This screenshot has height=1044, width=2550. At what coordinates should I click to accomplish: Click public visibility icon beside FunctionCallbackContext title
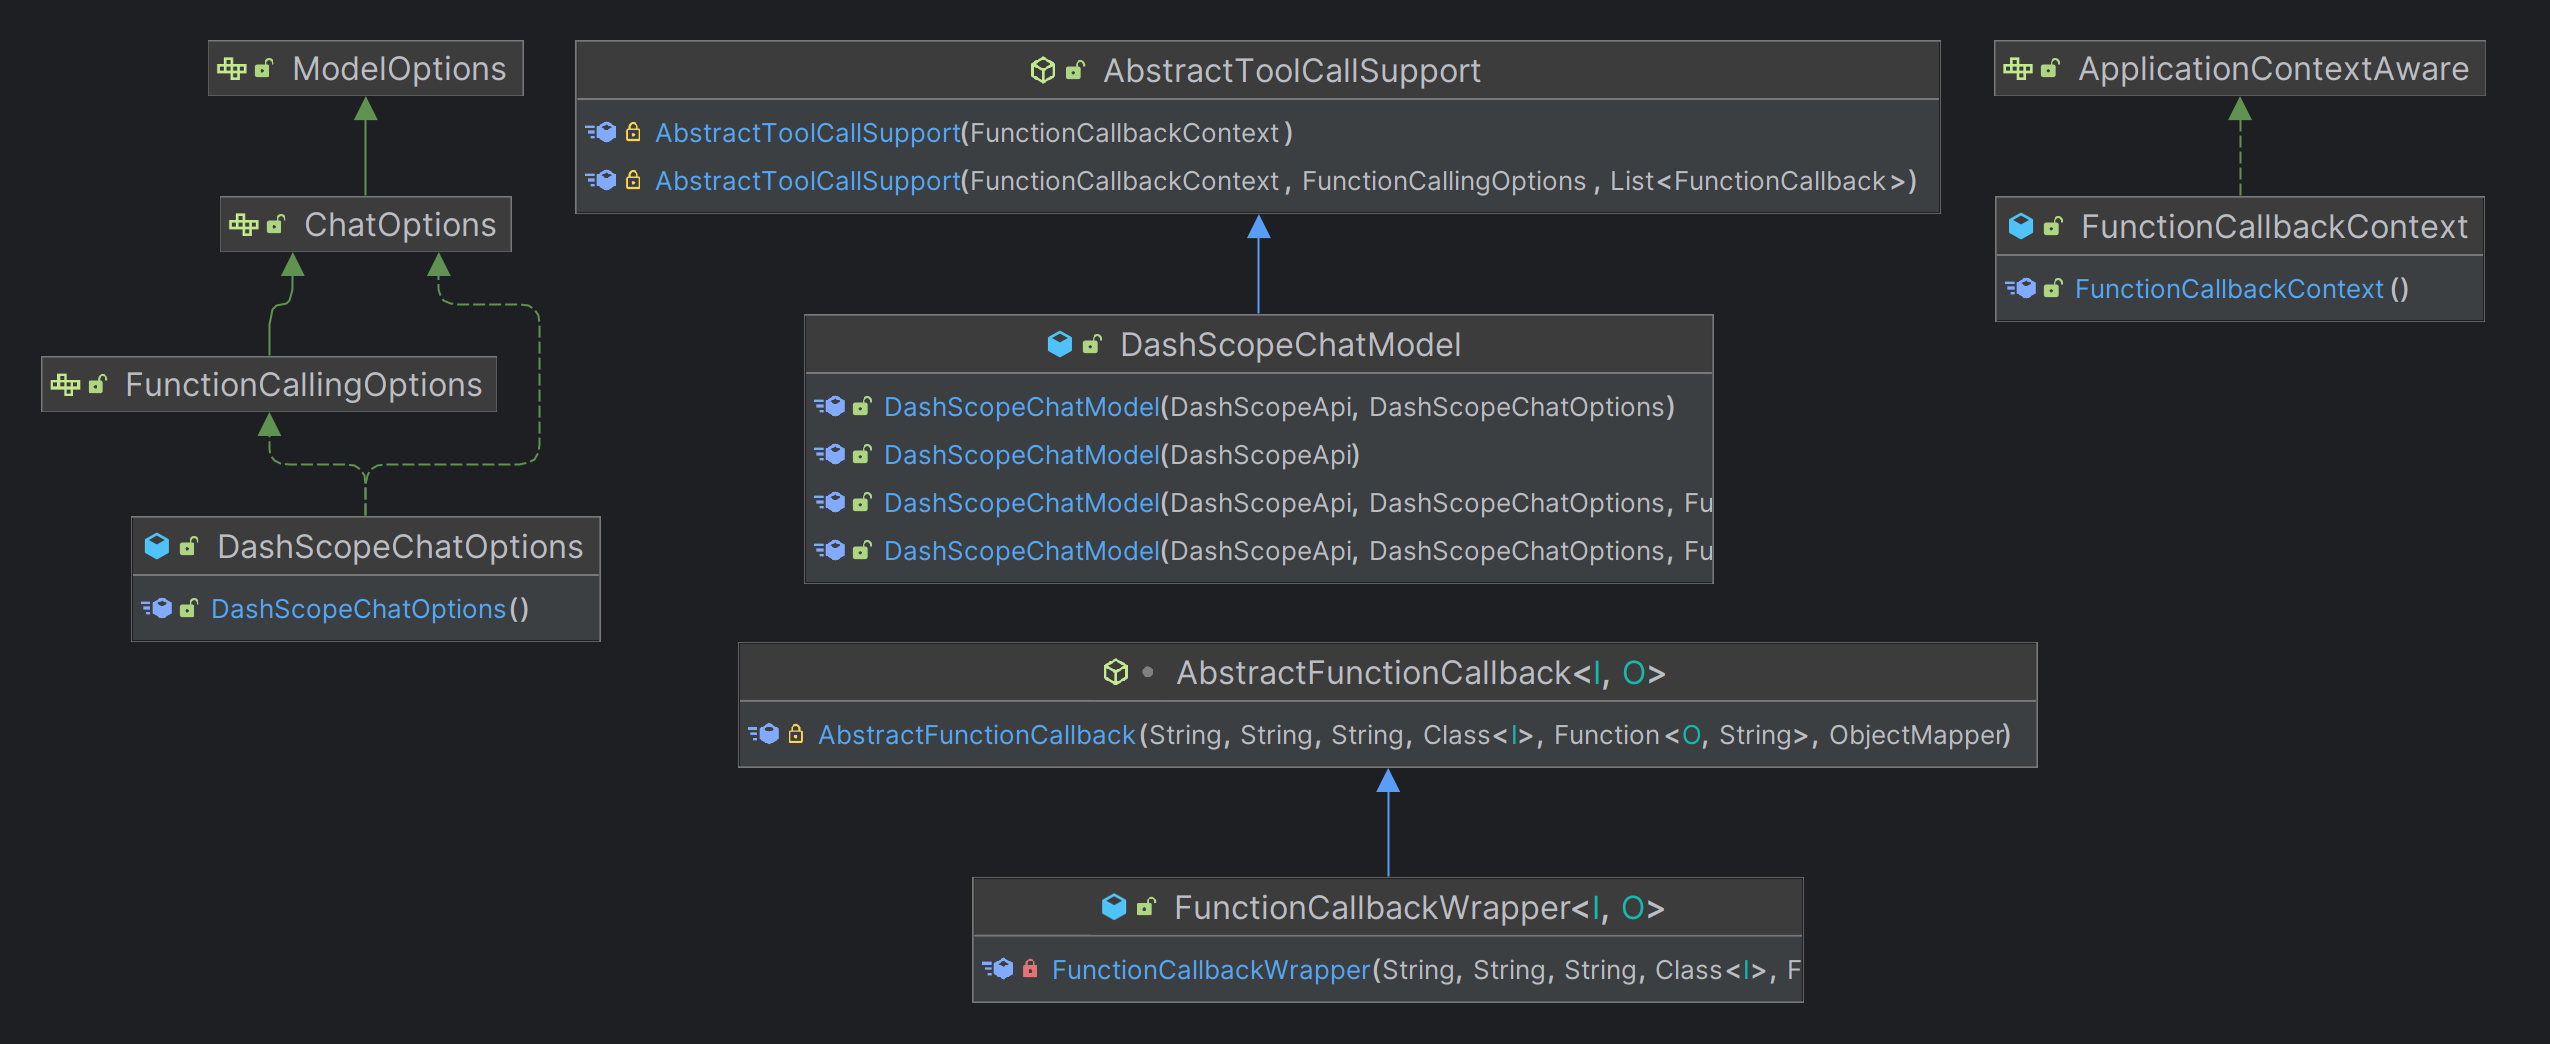coord(2053,227)
